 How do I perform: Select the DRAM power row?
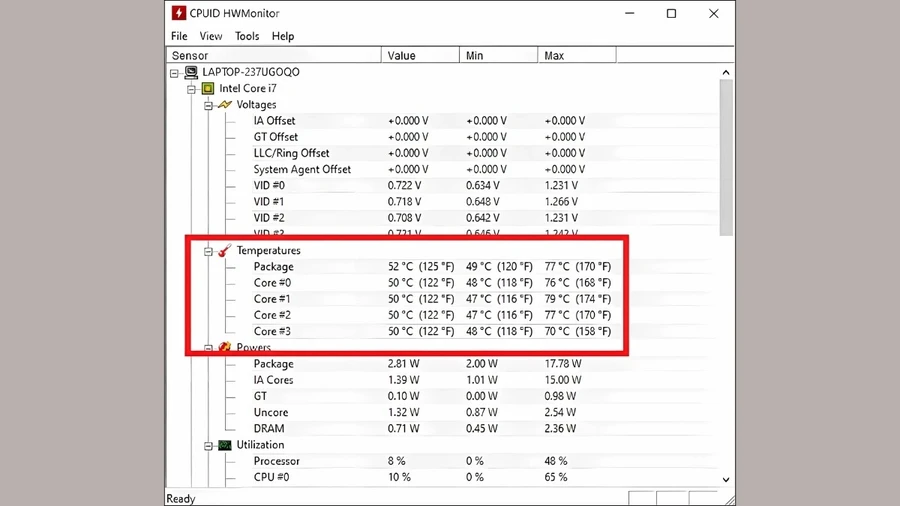(485, 429)
